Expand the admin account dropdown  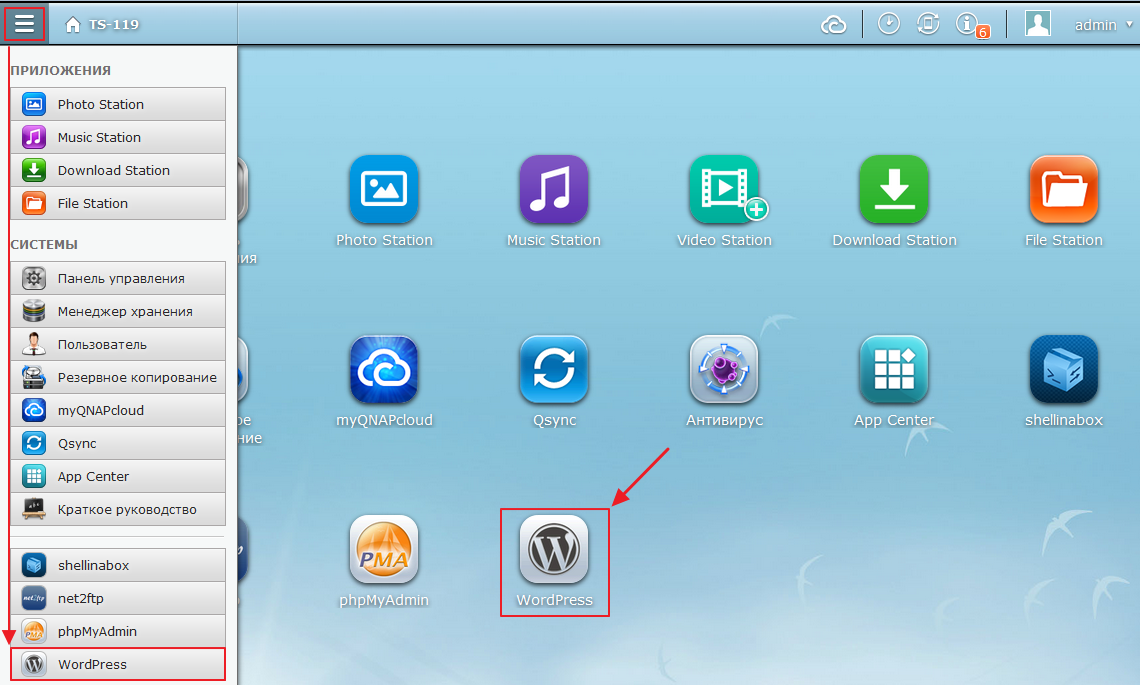[1103, 25]
